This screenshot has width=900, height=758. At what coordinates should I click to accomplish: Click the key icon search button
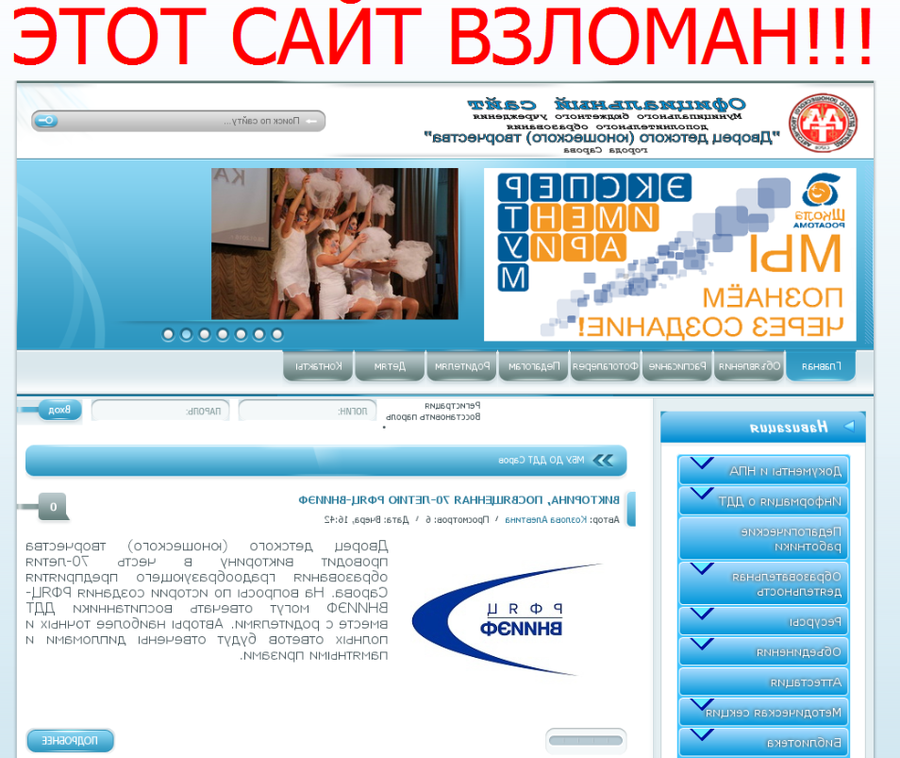(45, 121)
